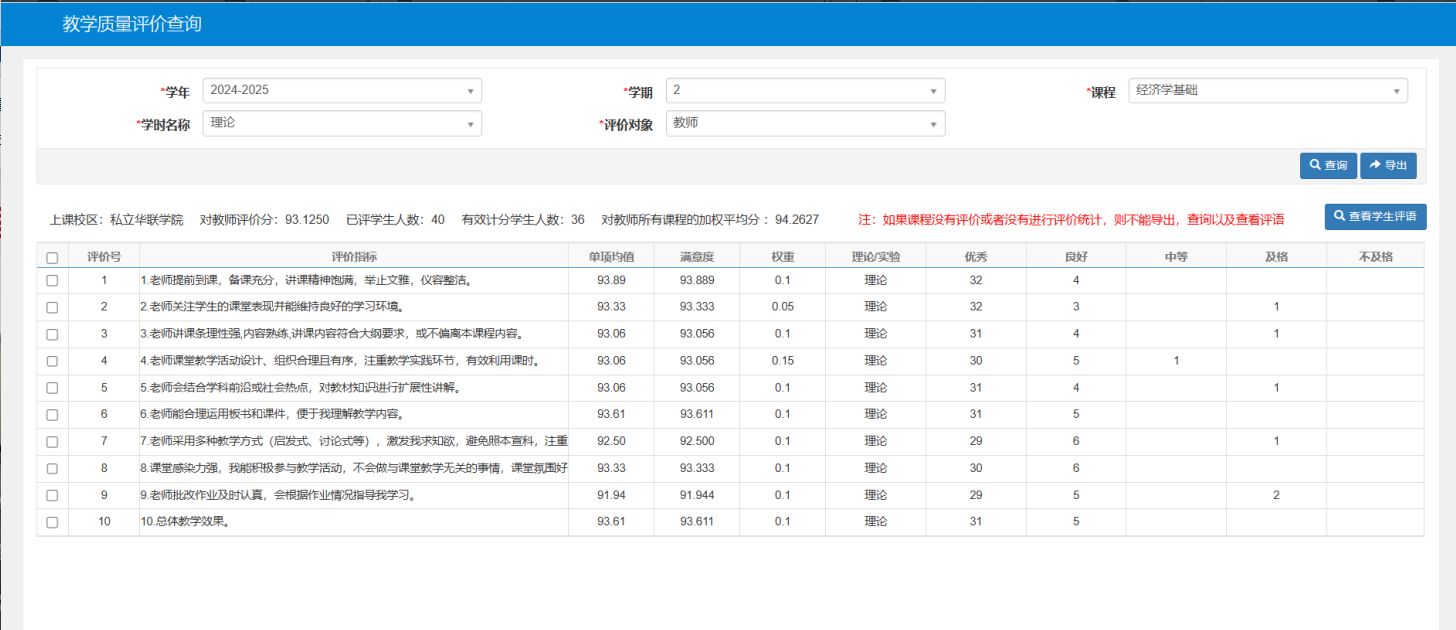The width and height of the screenshot is (1456, 630).
Task: Click the 权重 column header
Action: click(x=782, y=256)
